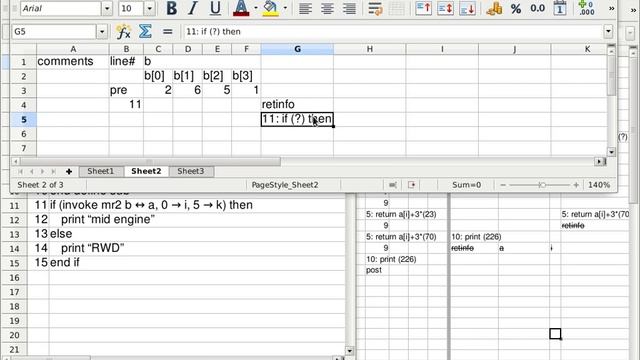Select the 'line#' cell

coord(126,61)
